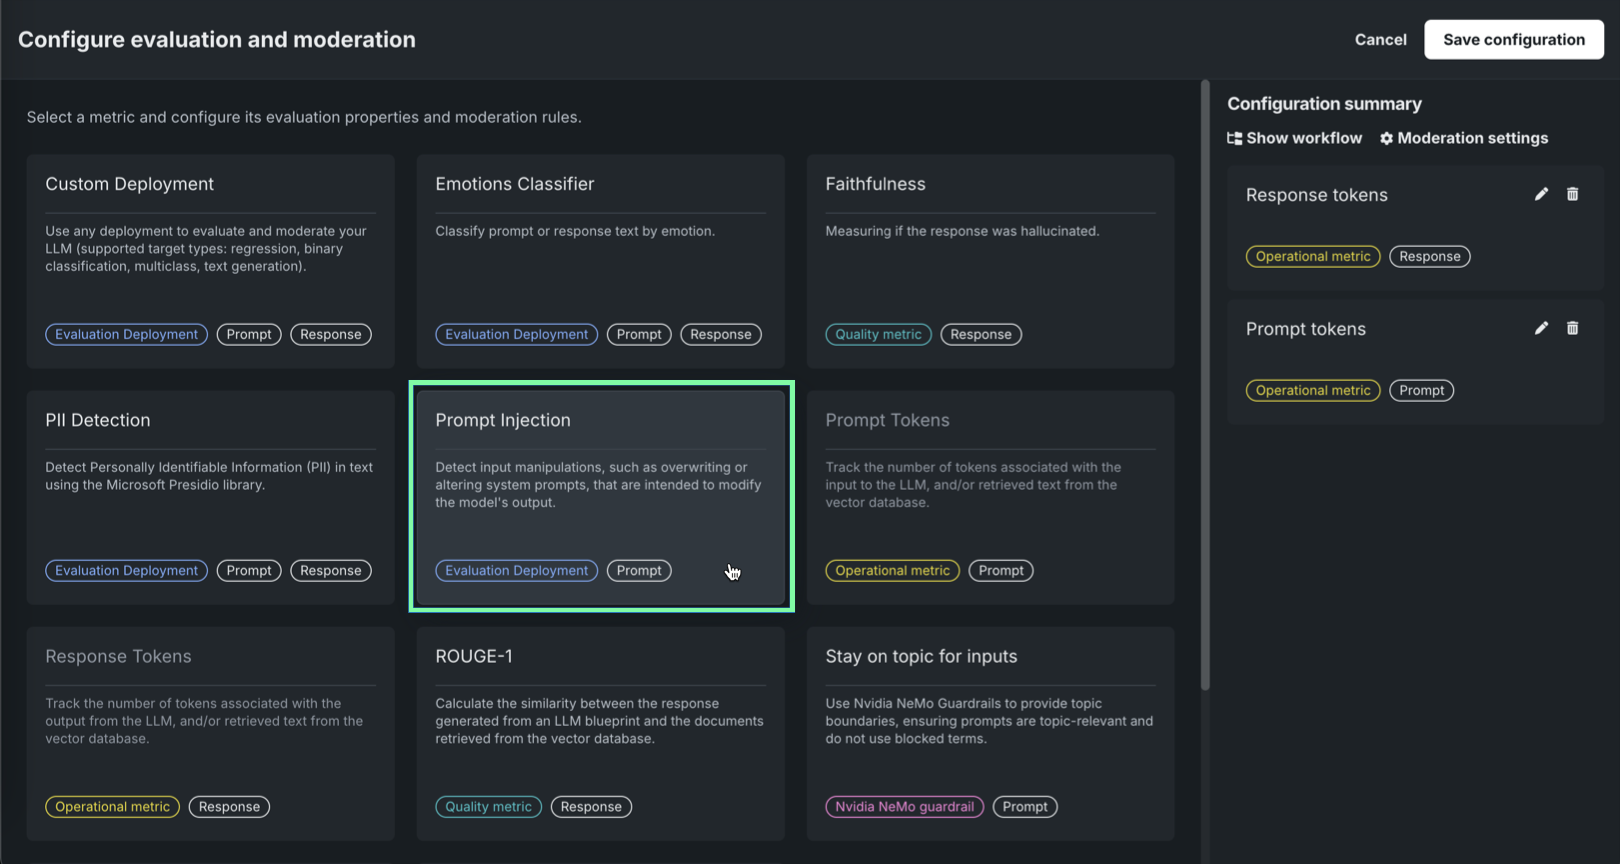This screenshot has height=864, width=1620.
Task: Click Operational metric tag under Response tokens summary
Action: [1312, 257]
